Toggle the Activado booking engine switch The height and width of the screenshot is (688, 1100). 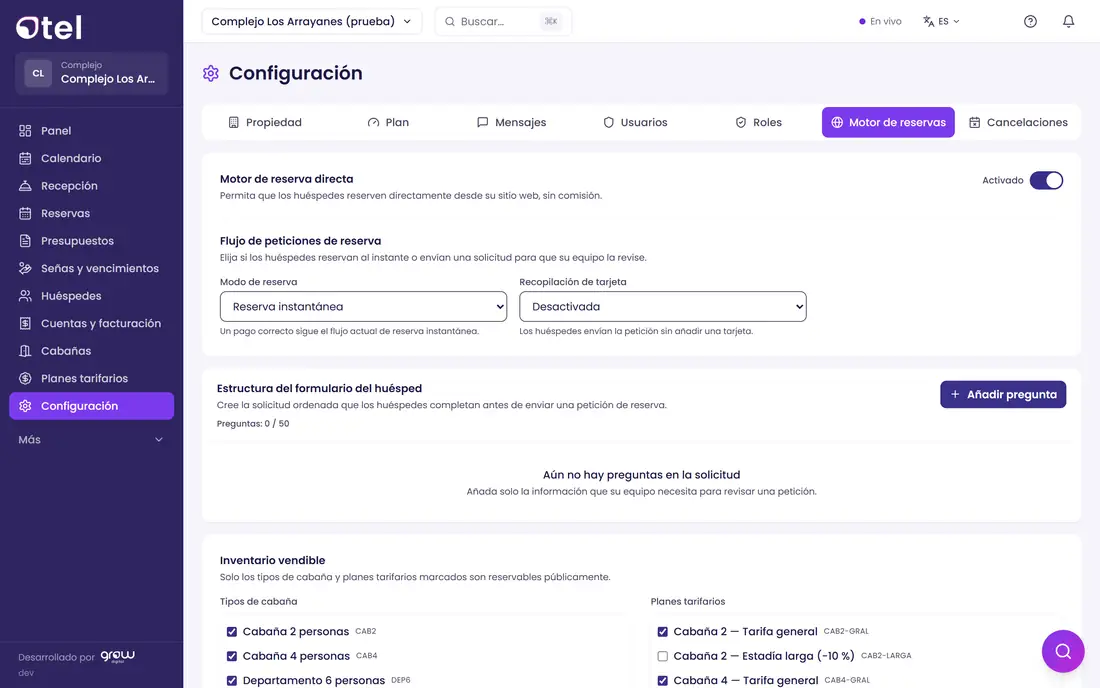[x=1046, y=180]
